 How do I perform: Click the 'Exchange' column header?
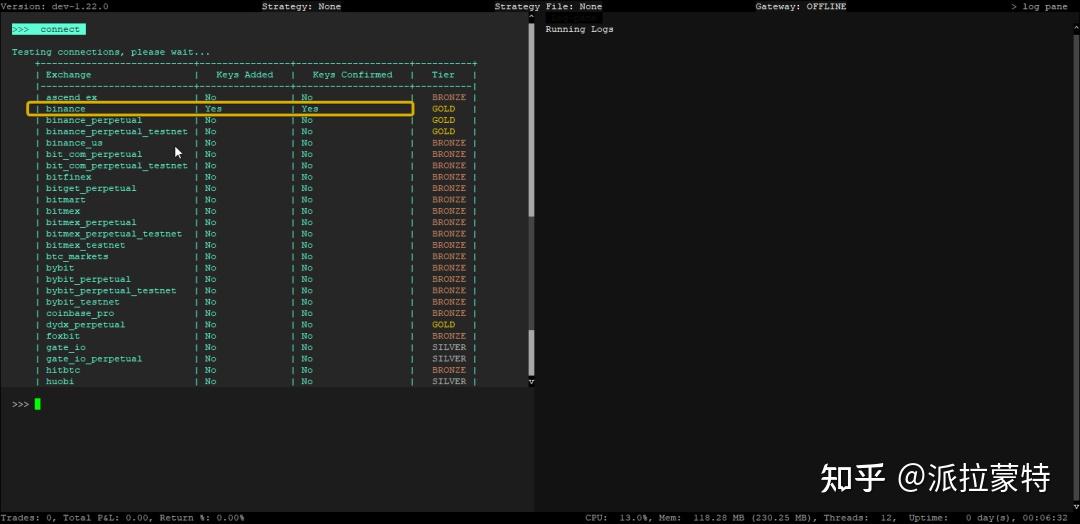68,75
